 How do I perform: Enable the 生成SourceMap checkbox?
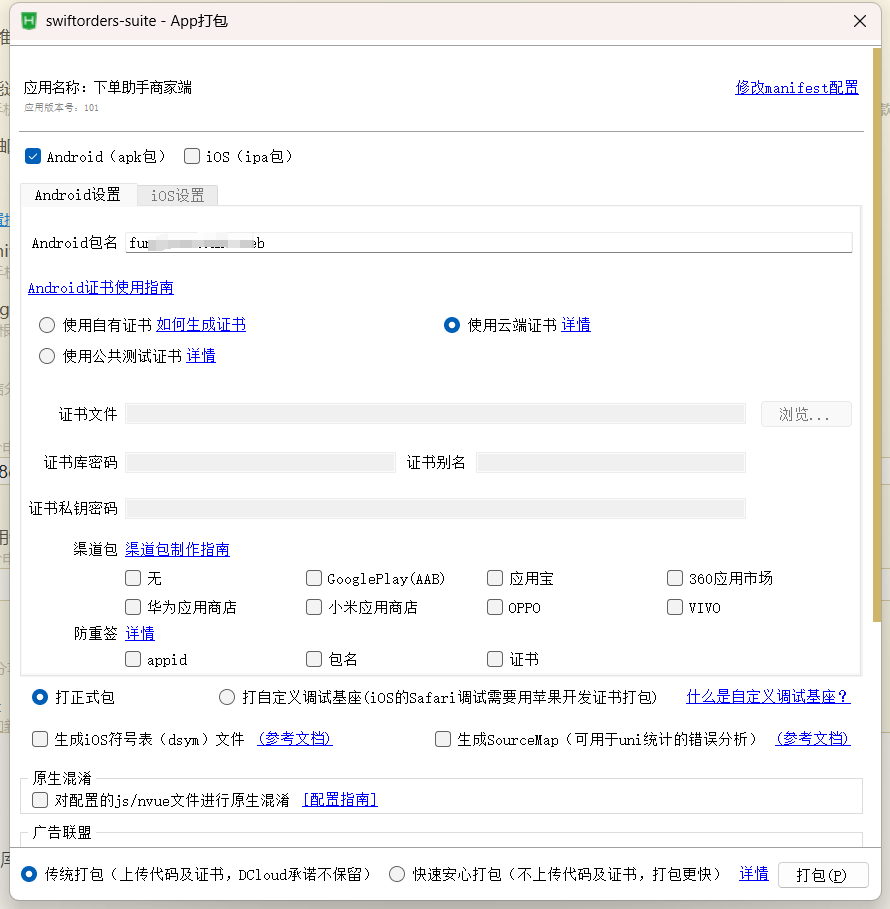pos(443,739)
